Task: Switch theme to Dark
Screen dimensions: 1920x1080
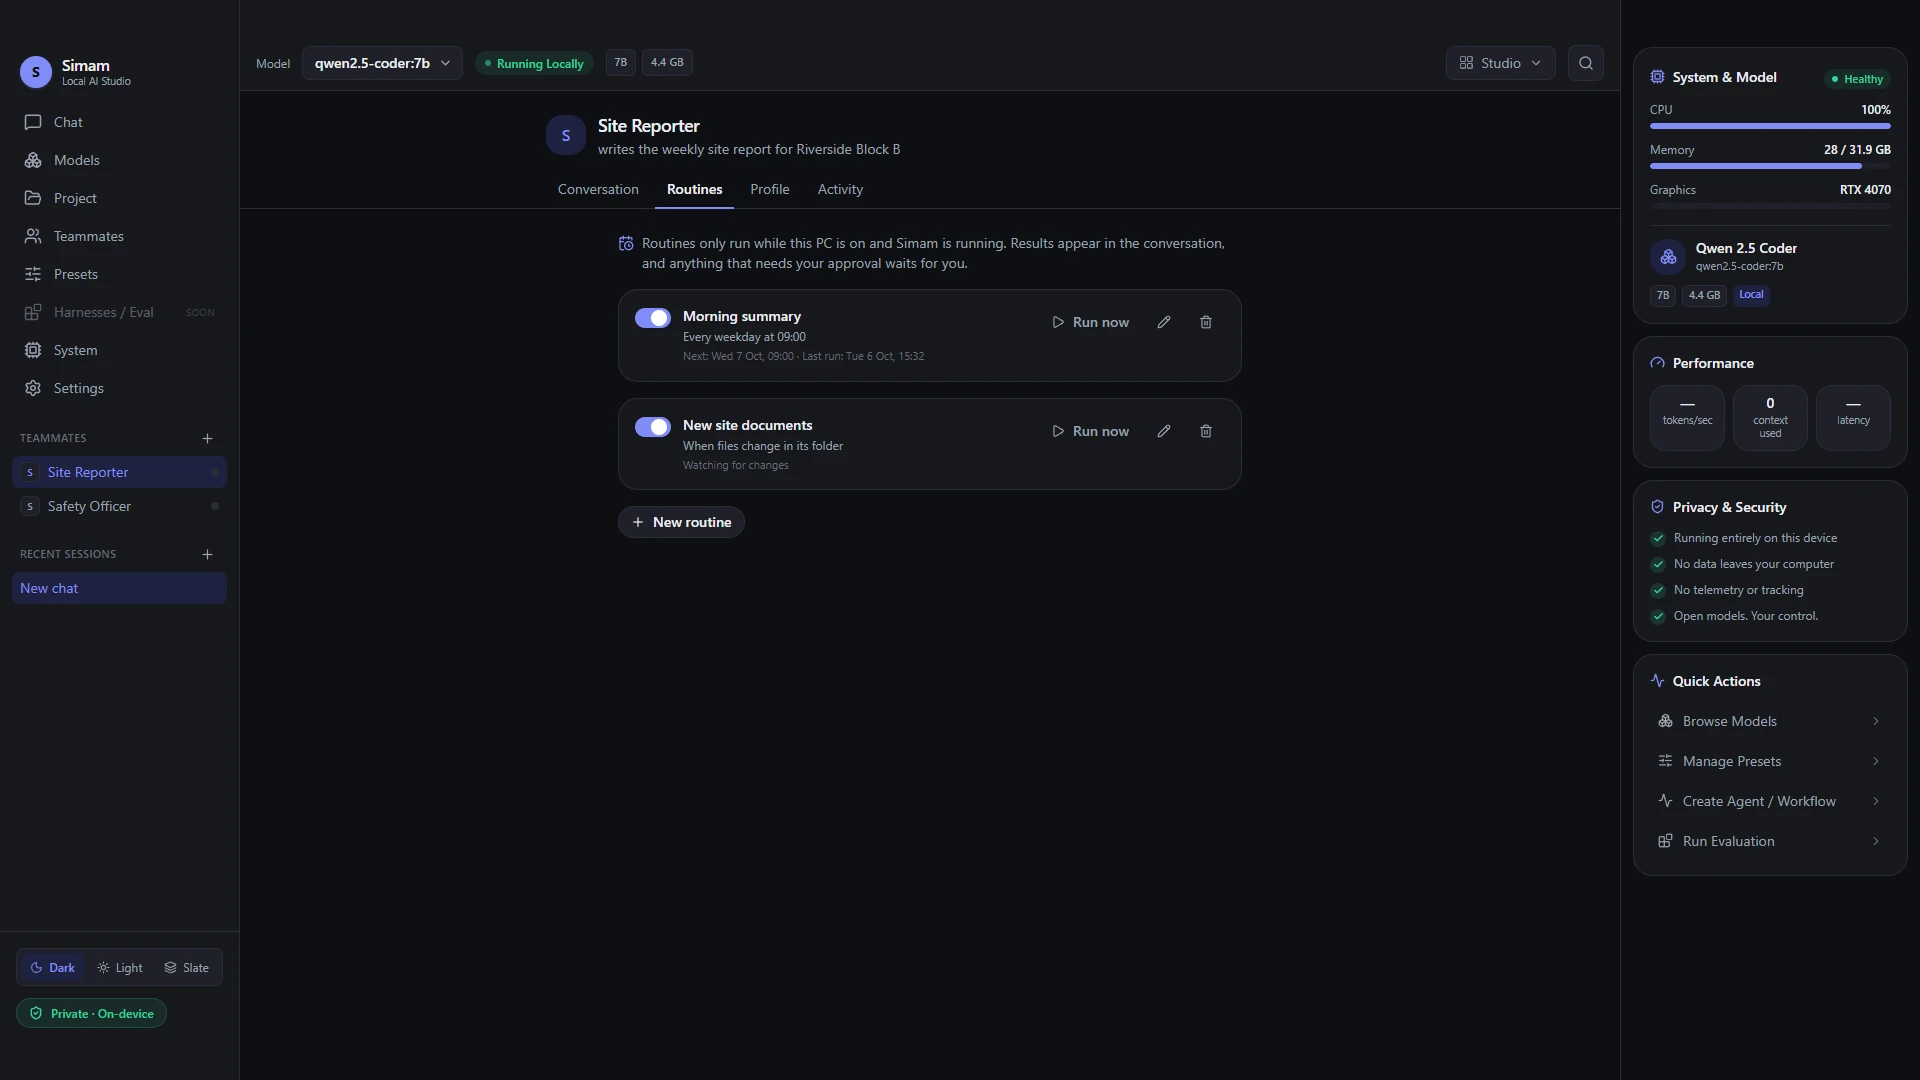Action: pyautogui.click(x=53, y=968)
